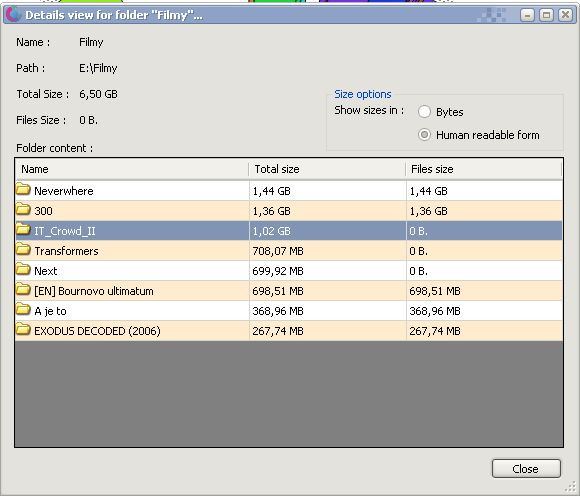
Task: Click the 1,44 GB total size cell
Action: click(x=272, y=191)
